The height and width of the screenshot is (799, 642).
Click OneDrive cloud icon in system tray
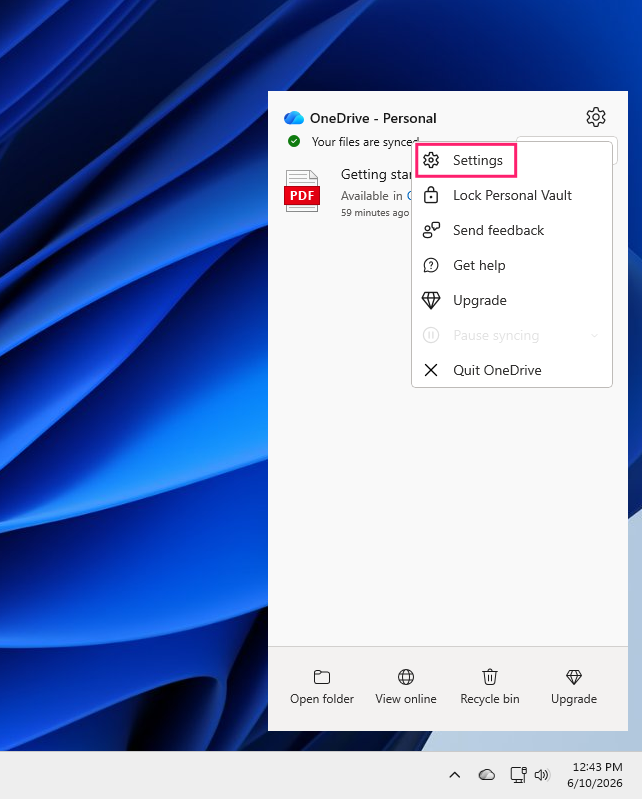tap(487, 775)
